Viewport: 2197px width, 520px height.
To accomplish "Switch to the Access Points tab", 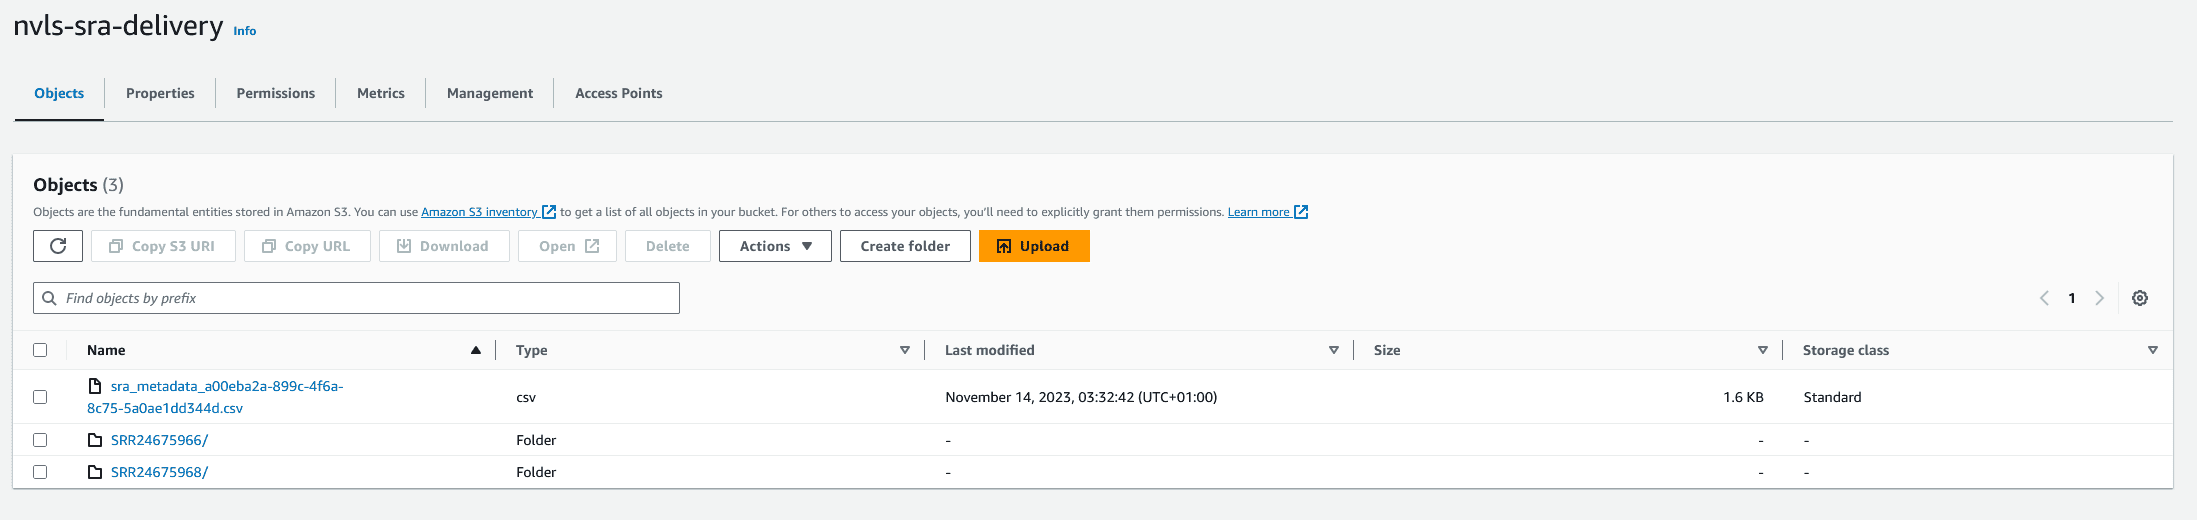I will tap(619, 93).
